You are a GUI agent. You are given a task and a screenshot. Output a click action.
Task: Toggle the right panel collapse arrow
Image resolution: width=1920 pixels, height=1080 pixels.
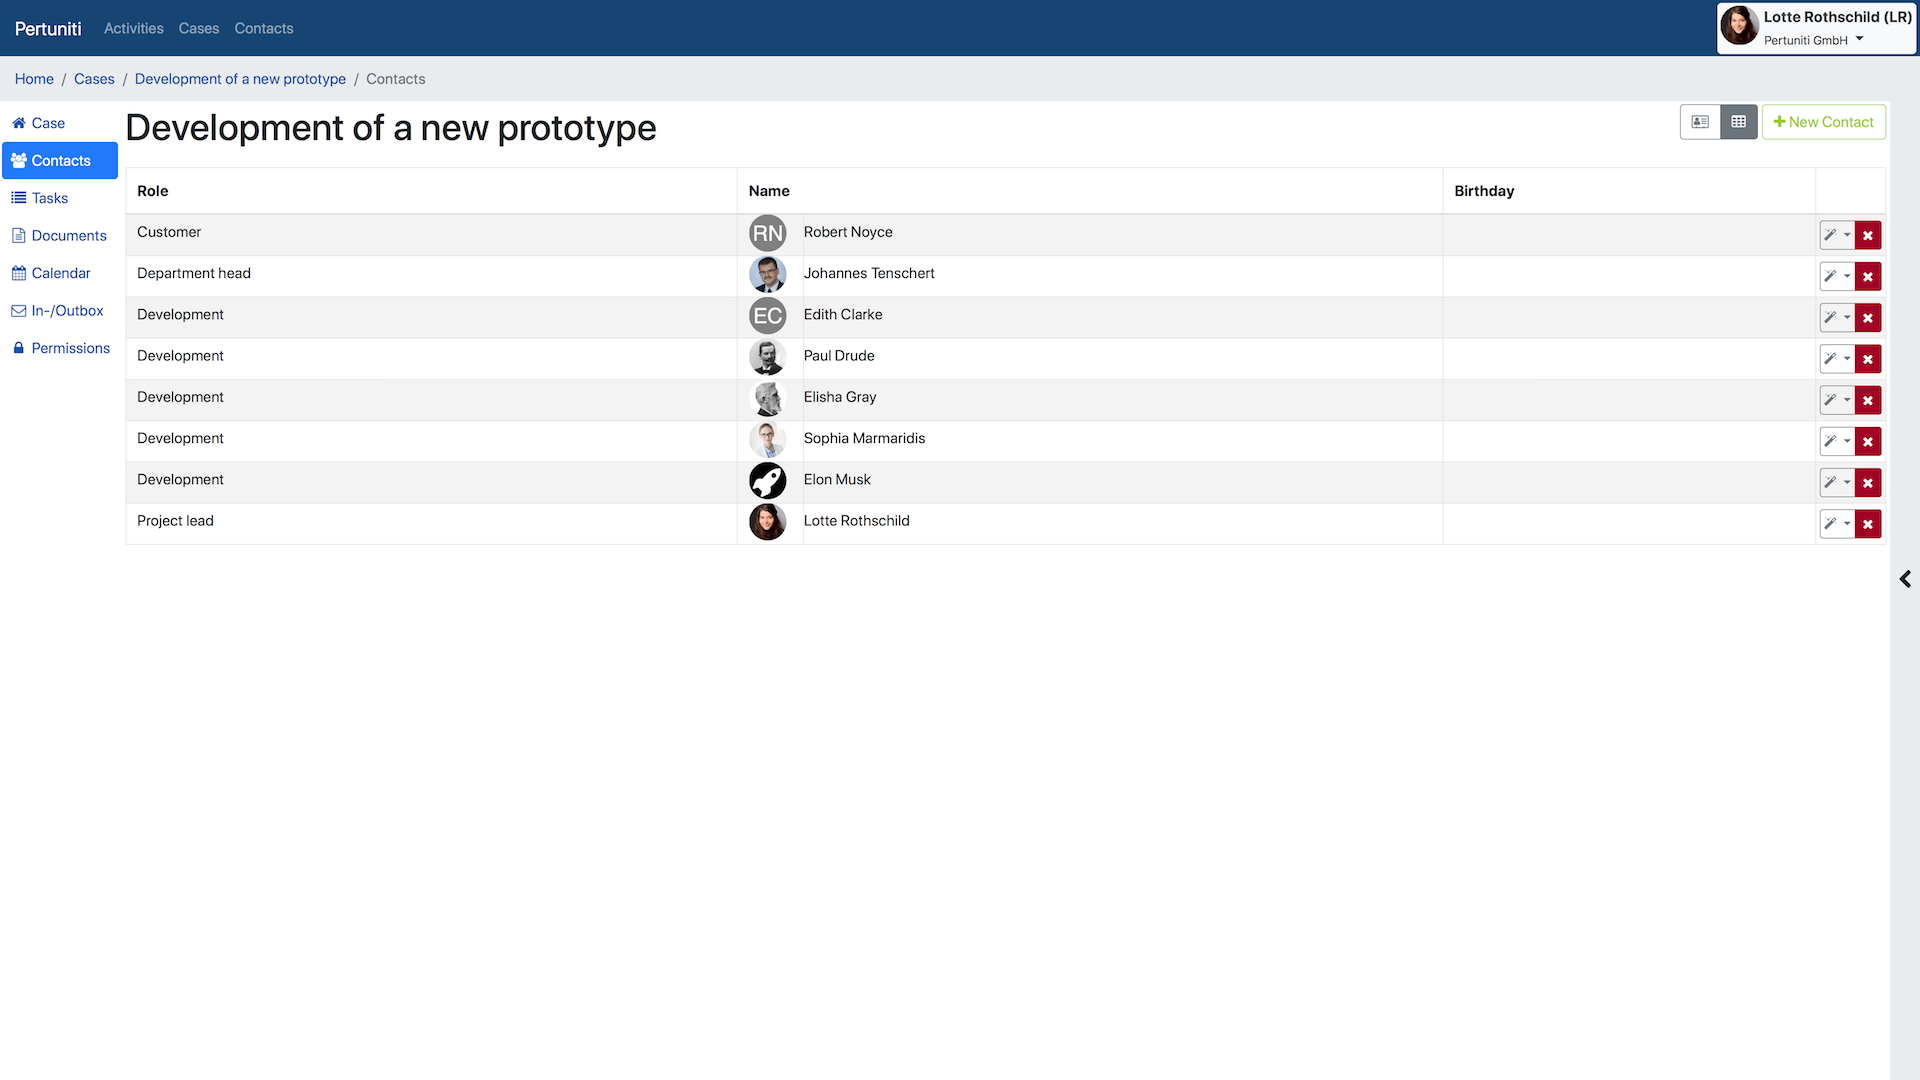tap(1905, 578)
